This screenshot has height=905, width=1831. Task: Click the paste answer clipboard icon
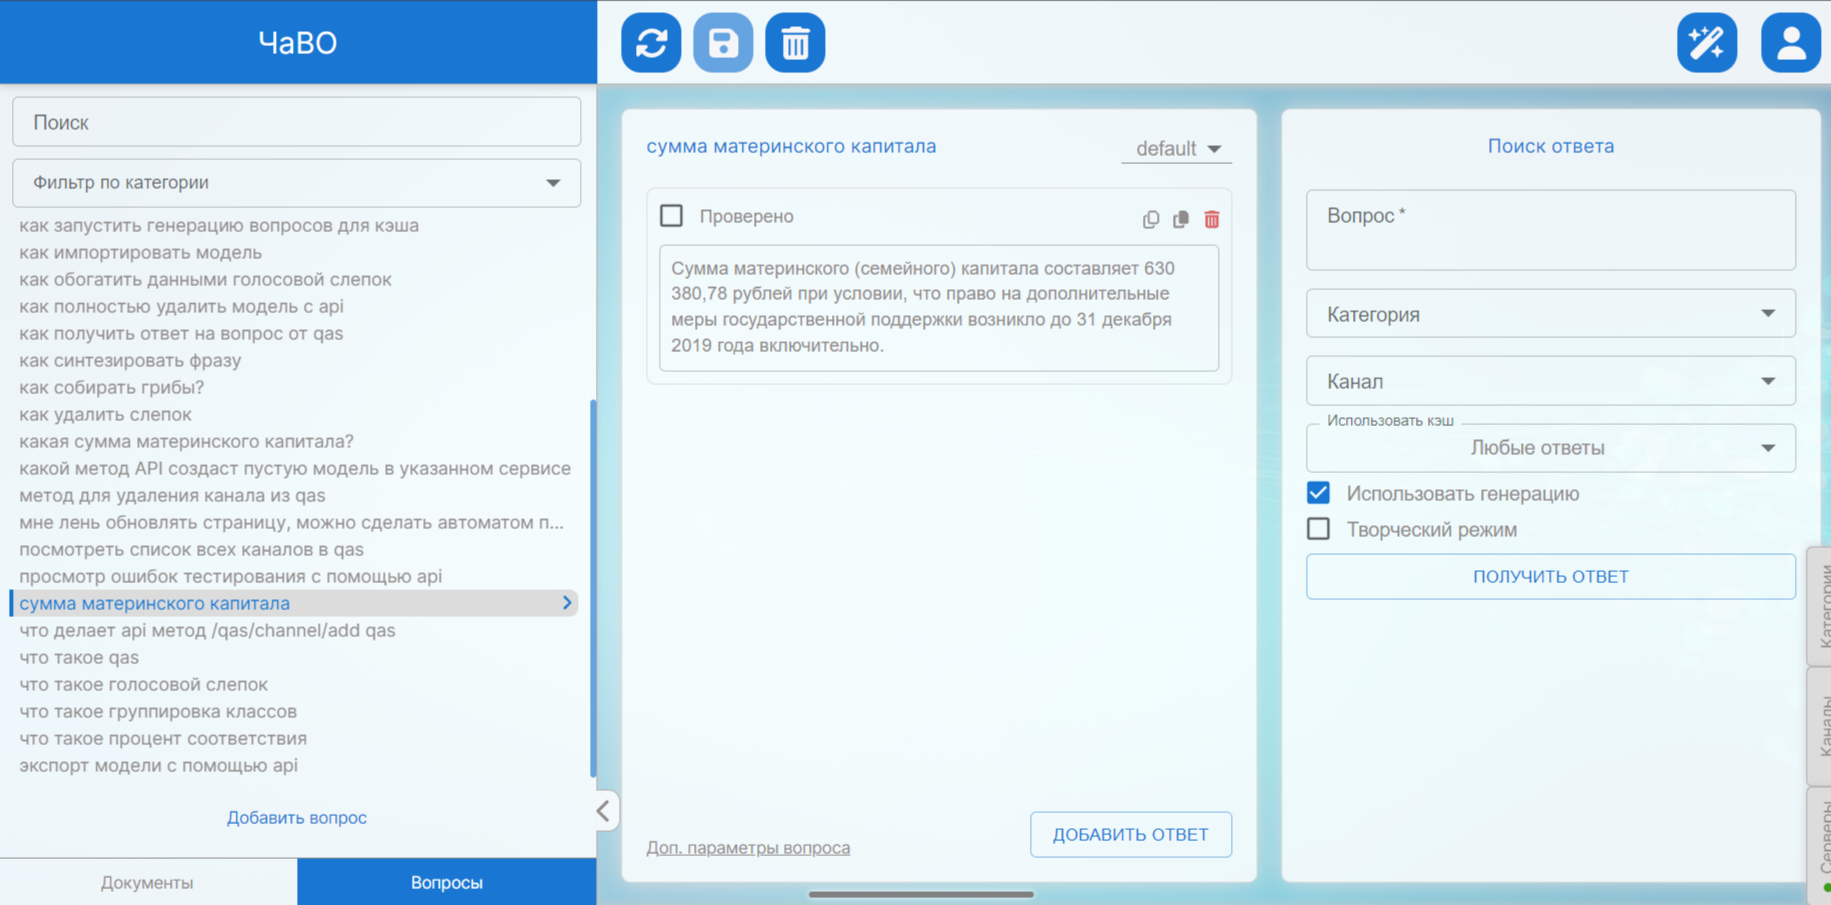[1181, 219]
